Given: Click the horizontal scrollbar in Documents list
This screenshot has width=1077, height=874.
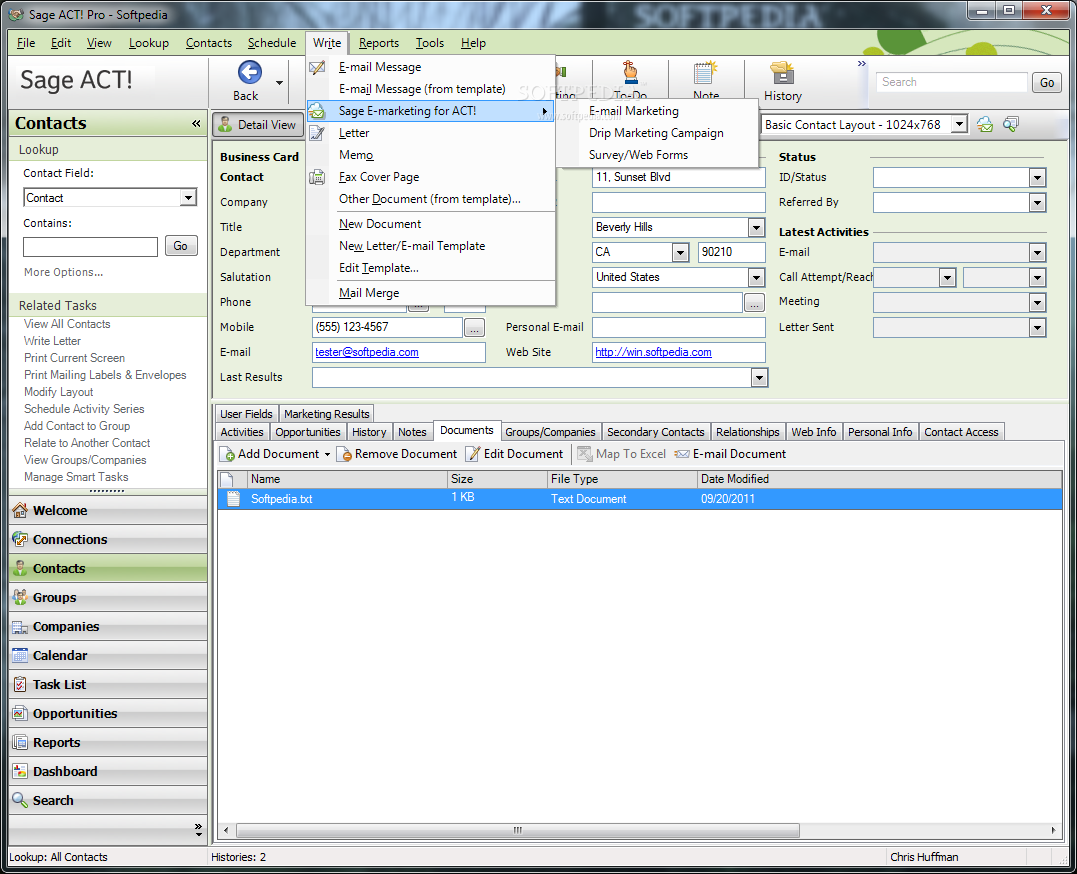Looking at the screenshot, I should point(517,830).
